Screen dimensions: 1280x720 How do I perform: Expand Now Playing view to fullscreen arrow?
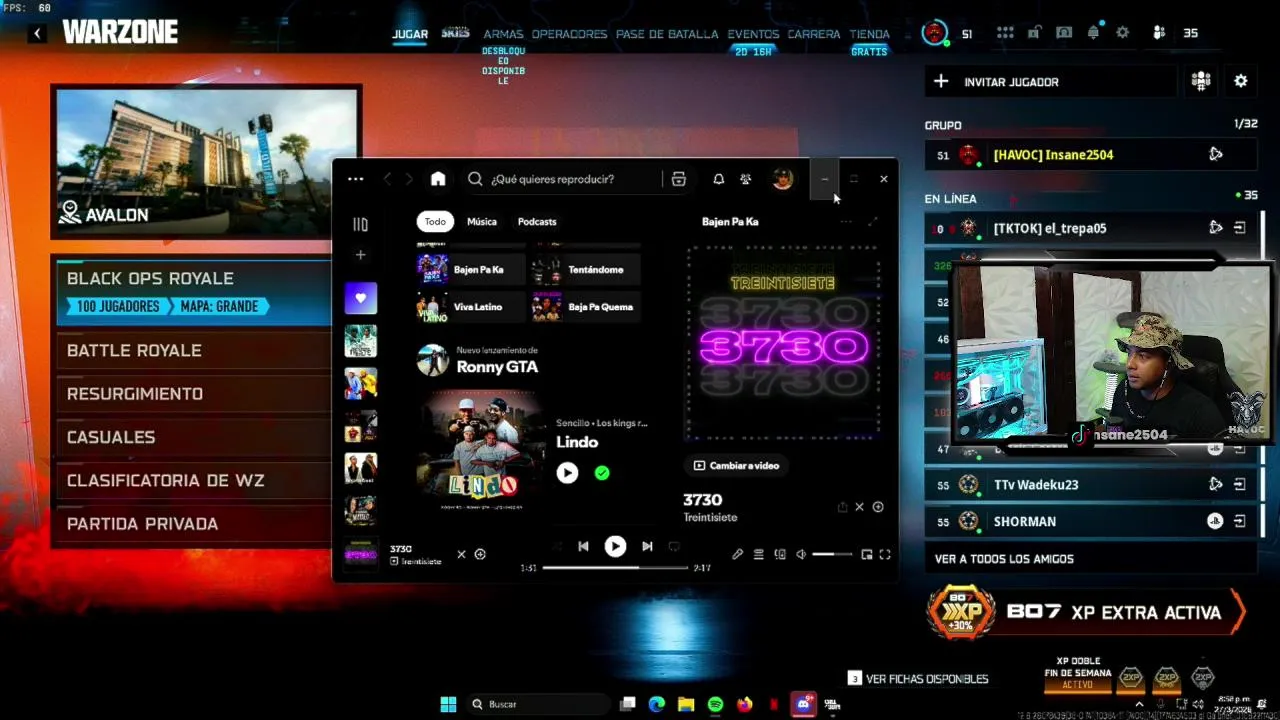(x=872, y=222)
